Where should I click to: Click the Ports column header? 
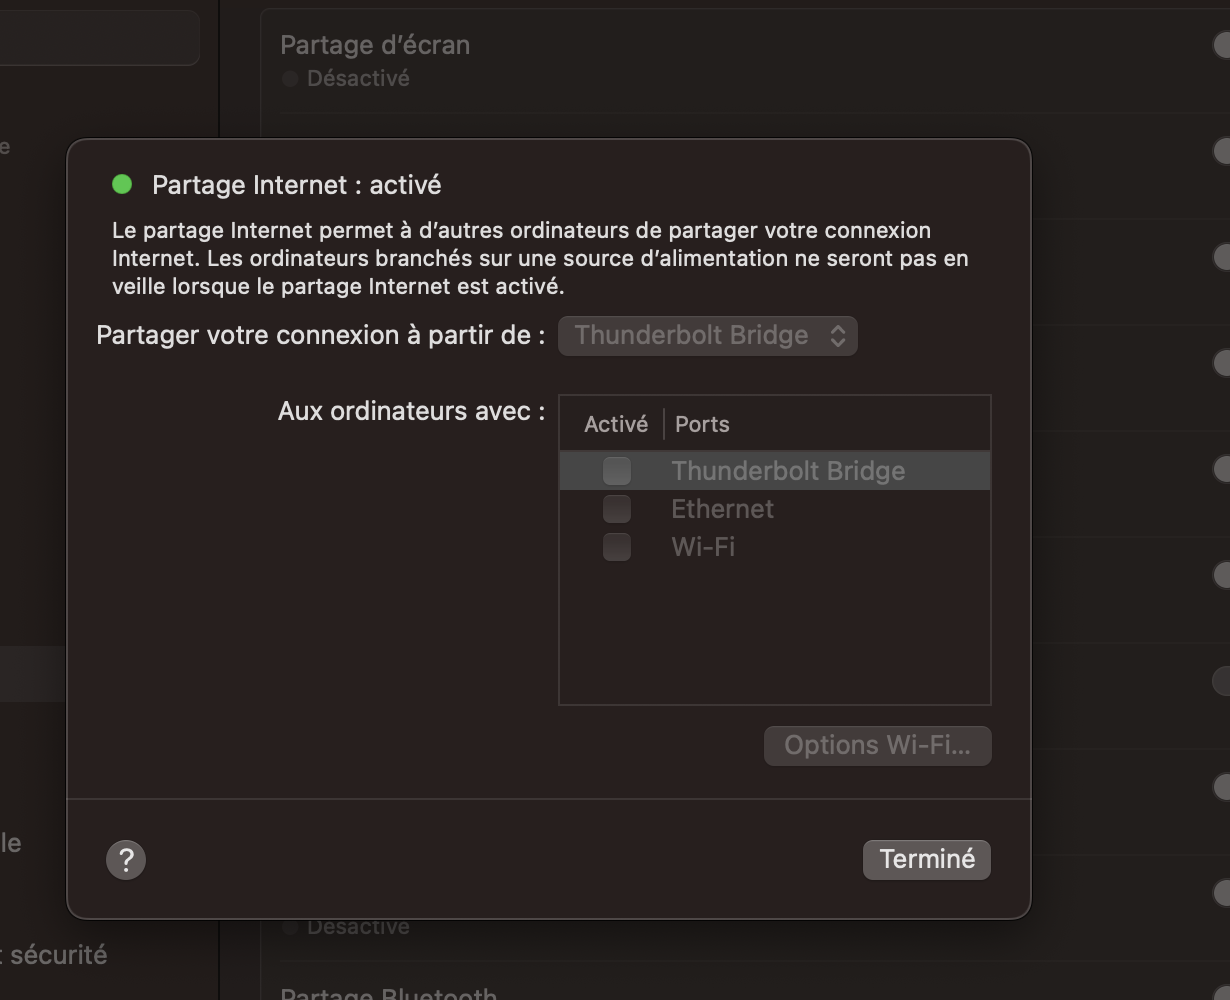click(x=702, y=424)
